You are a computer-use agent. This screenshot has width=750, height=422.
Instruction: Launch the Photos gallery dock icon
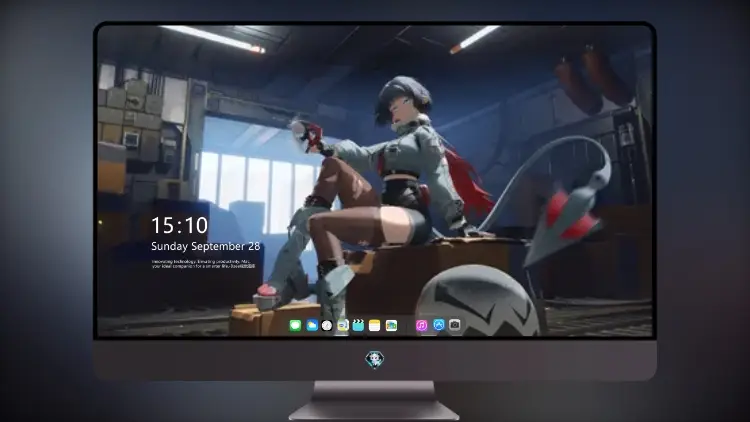391,325
